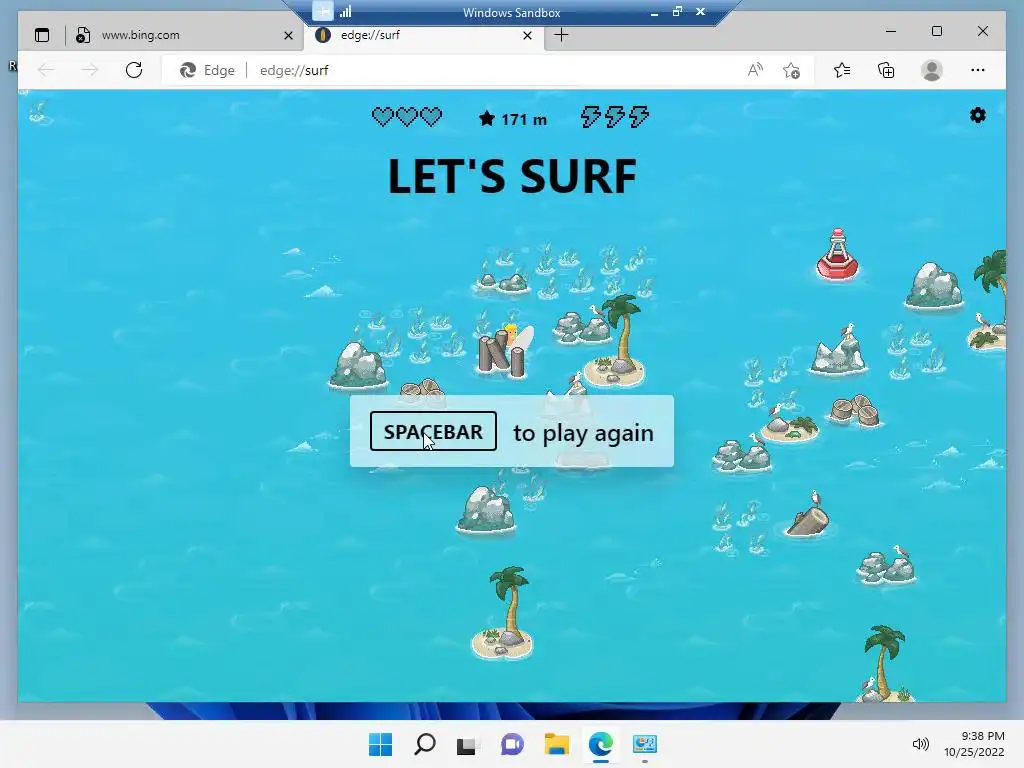Open File Explorer from the taskbar
The height and width of the screenshot is (768, 1024).
tap(556, 744)
